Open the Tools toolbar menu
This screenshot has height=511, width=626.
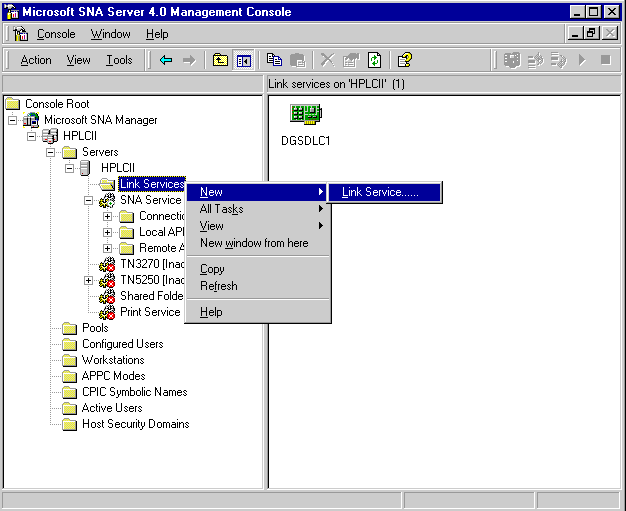[119, 60]
